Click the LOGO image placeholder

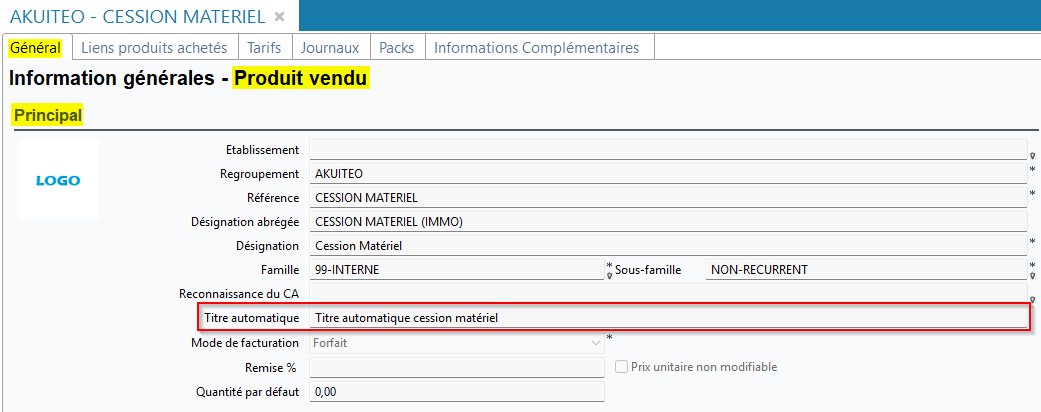click(x=58, y=179)
